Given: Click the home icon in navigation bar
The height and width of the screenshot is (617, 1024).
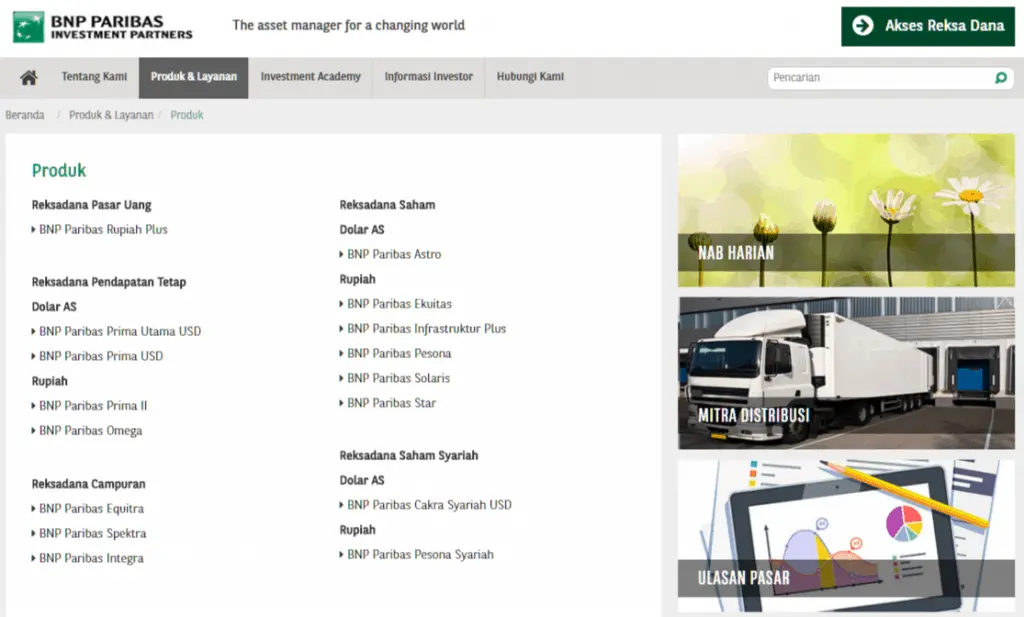Looking at the screenshot, I should [28, 78].
